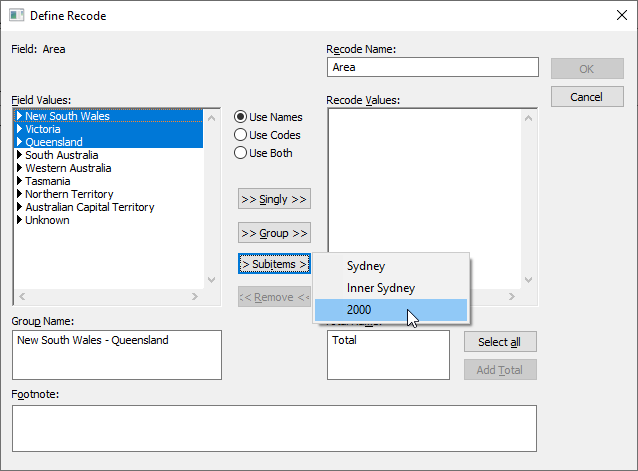
Task: Expand the Queensland tree arrow
Action: 20,143
